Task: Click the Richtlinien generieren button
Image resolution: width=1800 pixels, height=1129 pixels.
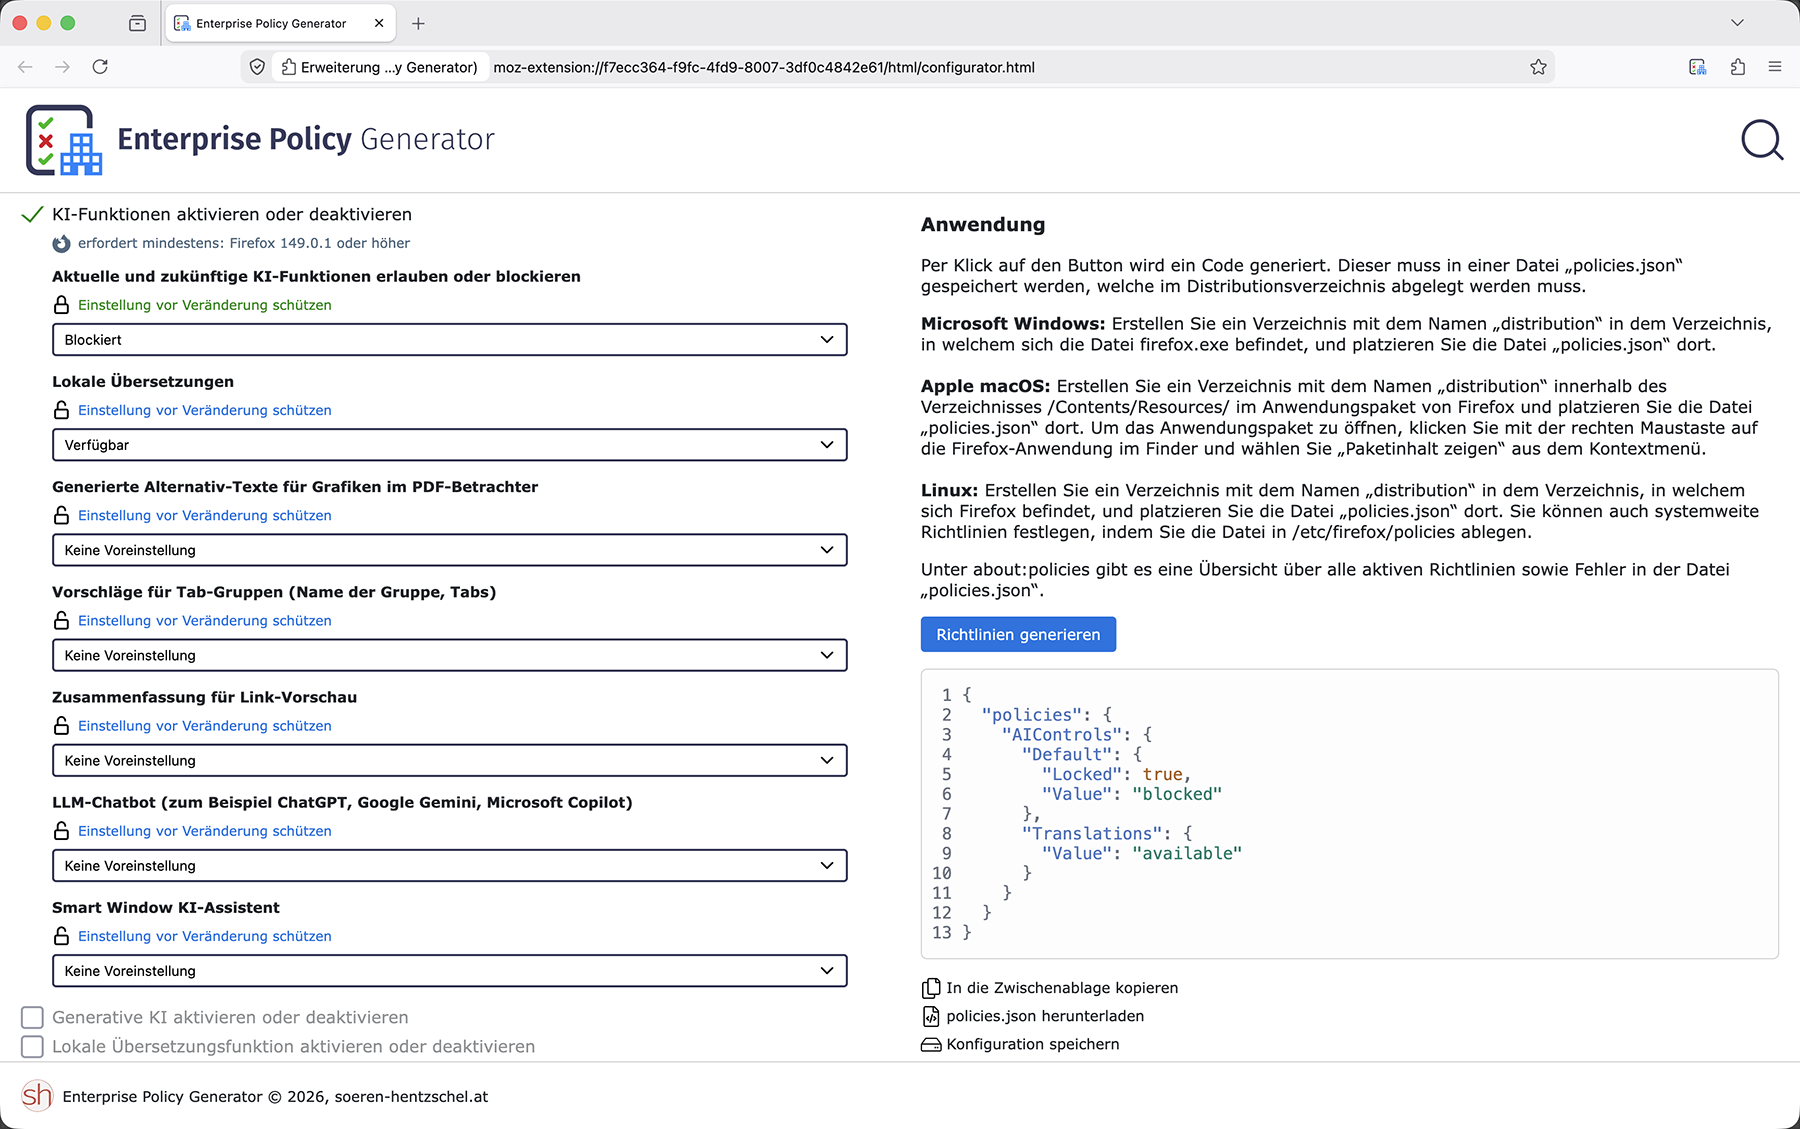Action: [x=1017, y=635]
